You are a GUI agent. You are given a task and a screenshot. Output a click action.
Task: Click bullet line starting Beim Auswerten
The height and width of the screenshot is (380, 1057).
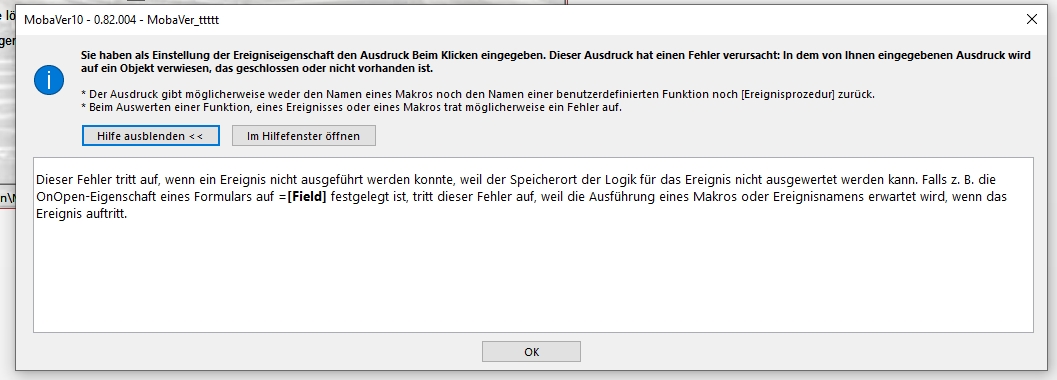coord(351,107)
